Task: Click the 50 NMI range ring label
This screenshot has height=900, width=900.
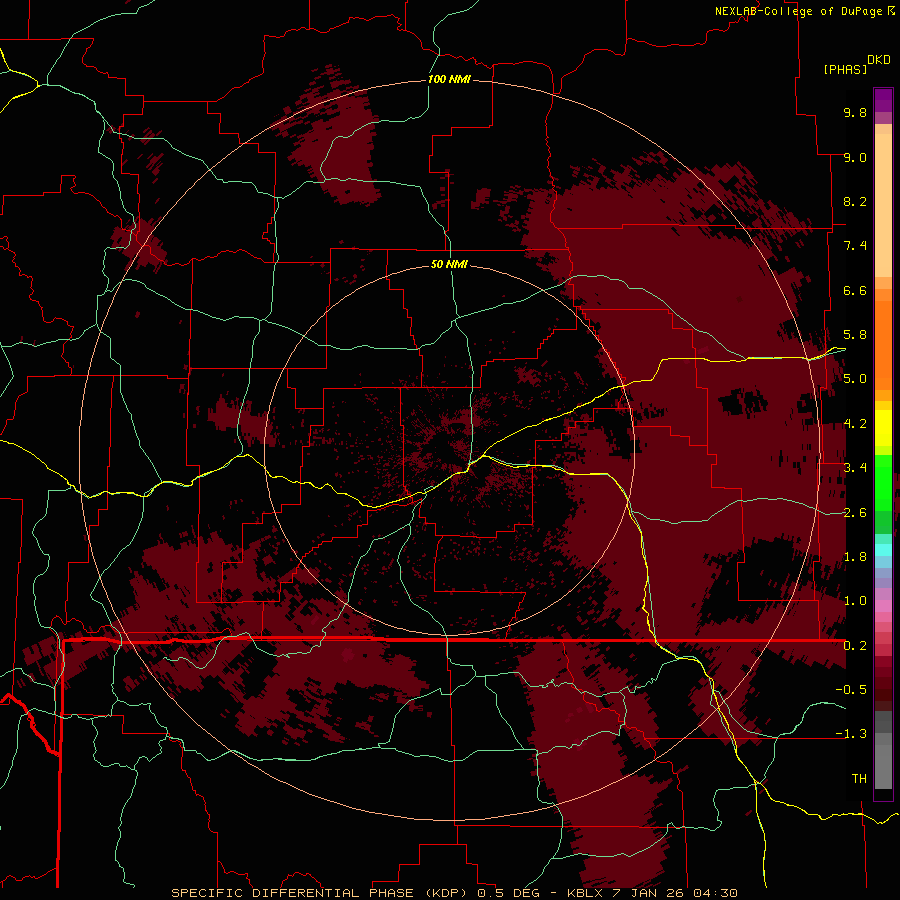Action: (449, 264)
